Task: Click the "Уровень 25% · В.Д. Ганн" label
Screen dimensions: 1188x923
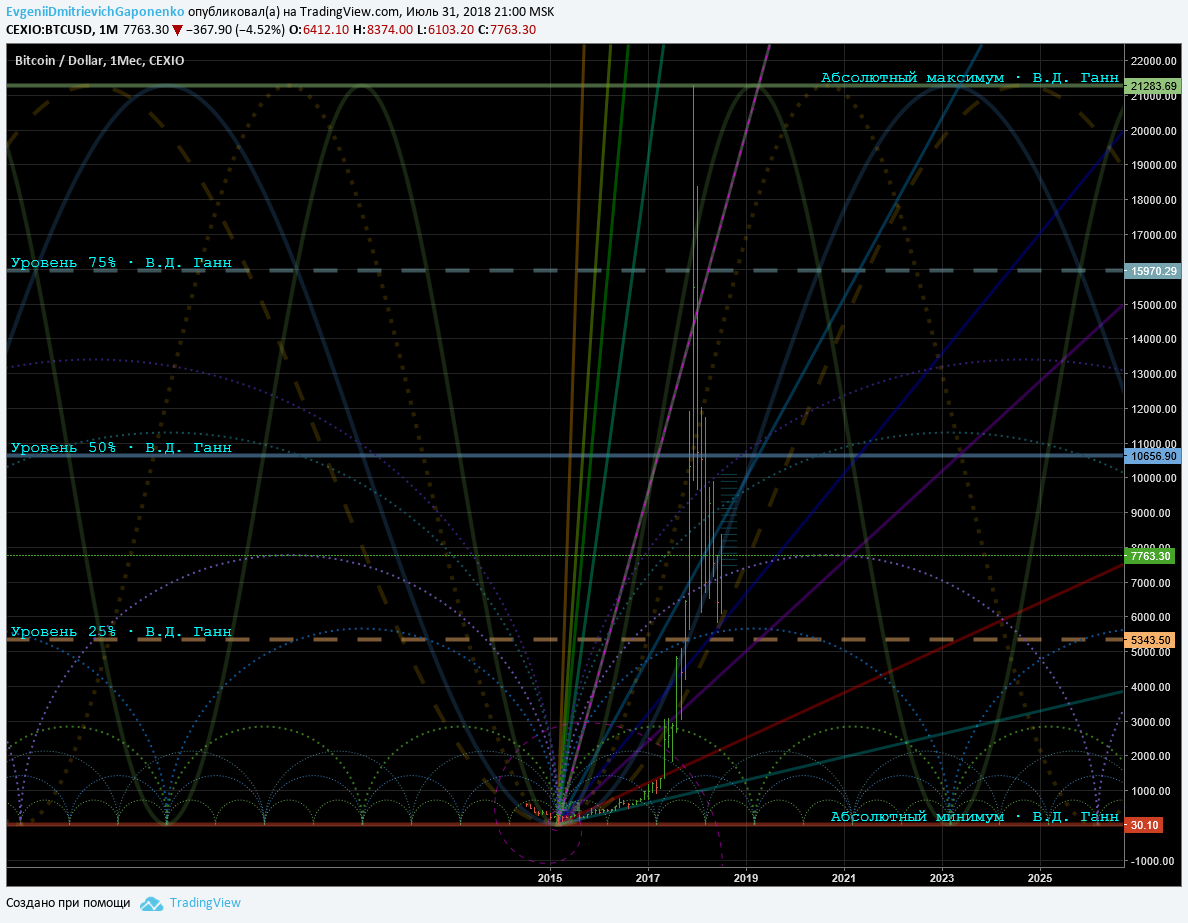Action: pos(121,631)
